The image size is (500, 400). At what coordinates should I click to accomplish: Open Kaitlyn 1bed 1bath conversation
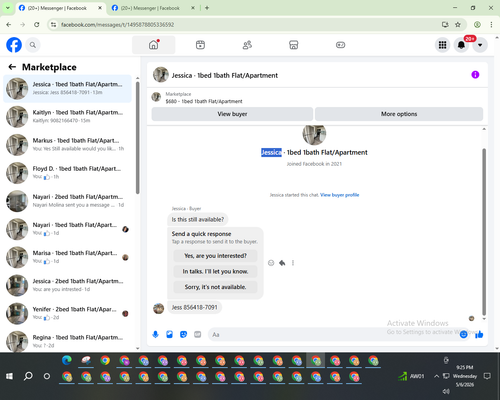pyautogui.click(x=67, y=117)
